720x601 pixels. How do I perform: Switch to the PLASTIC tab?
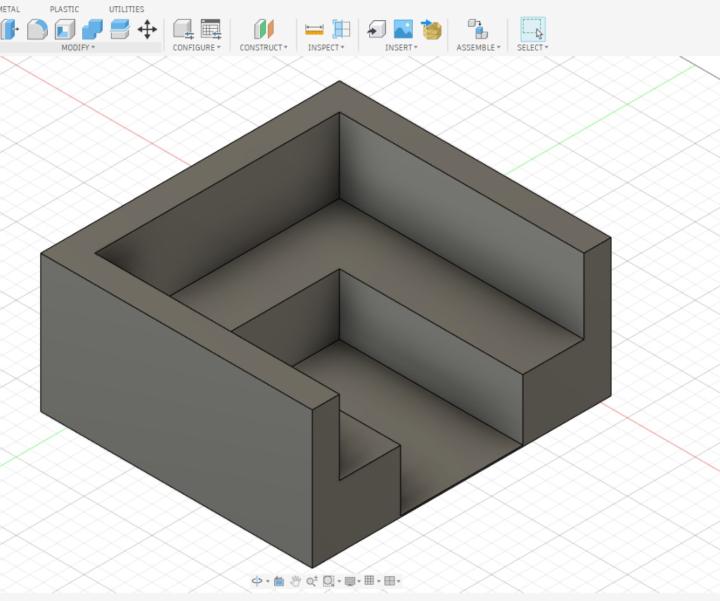[64, 9]
